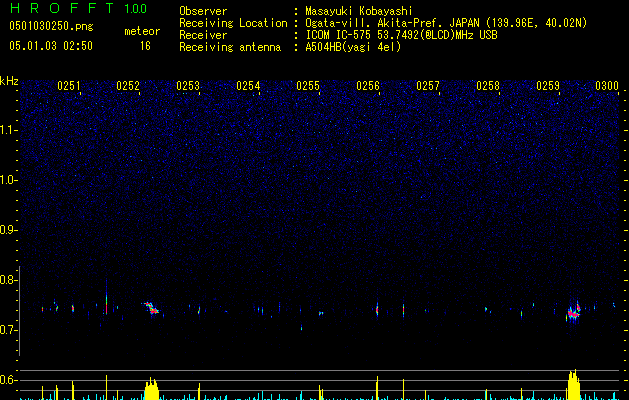This screenshot has width=629, height=400.
Task: Select the version number 1.0.0
Action: click(x=135, y=9)
